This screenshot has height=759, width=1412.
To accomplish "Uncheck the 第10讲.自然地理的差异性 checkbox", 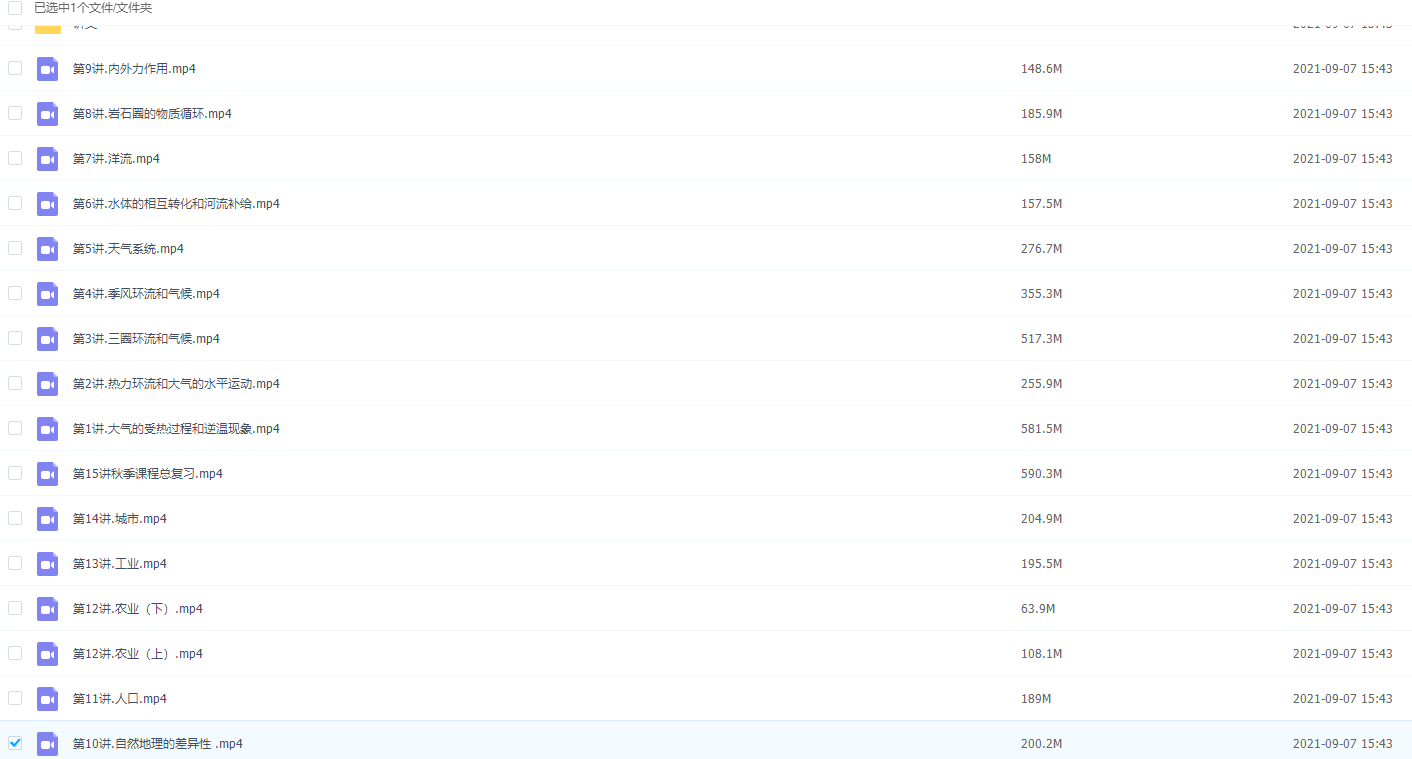I will coord(15,743).
